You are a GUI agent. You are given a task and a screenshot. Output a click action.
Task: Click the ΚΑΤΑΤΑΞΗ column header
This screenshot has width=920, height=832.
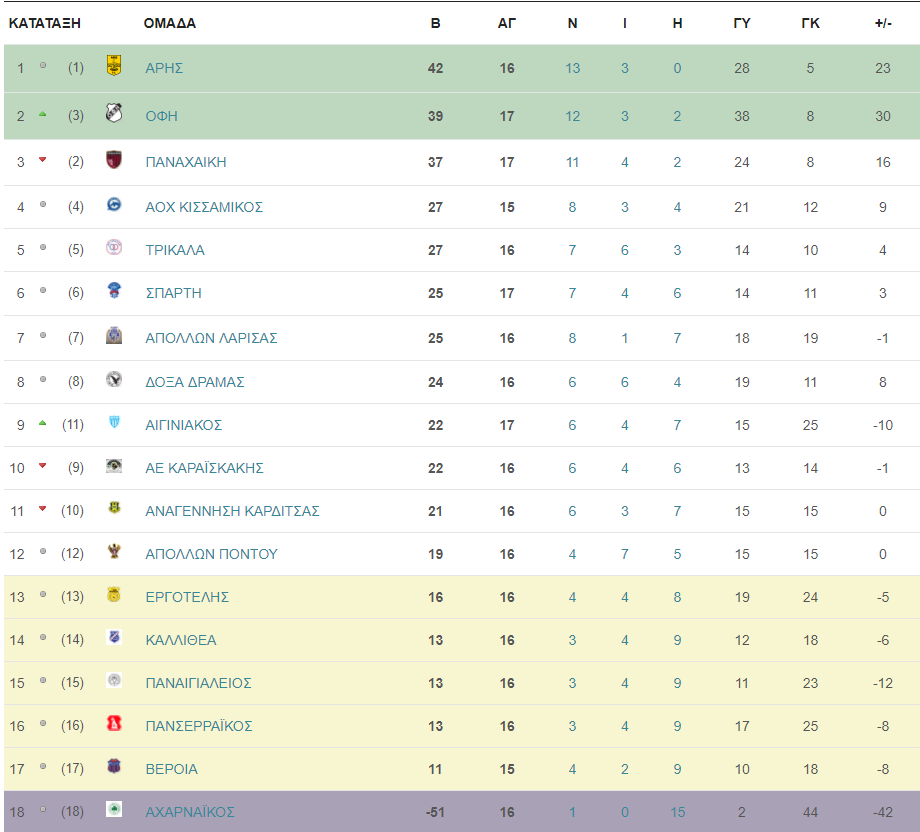44,23
